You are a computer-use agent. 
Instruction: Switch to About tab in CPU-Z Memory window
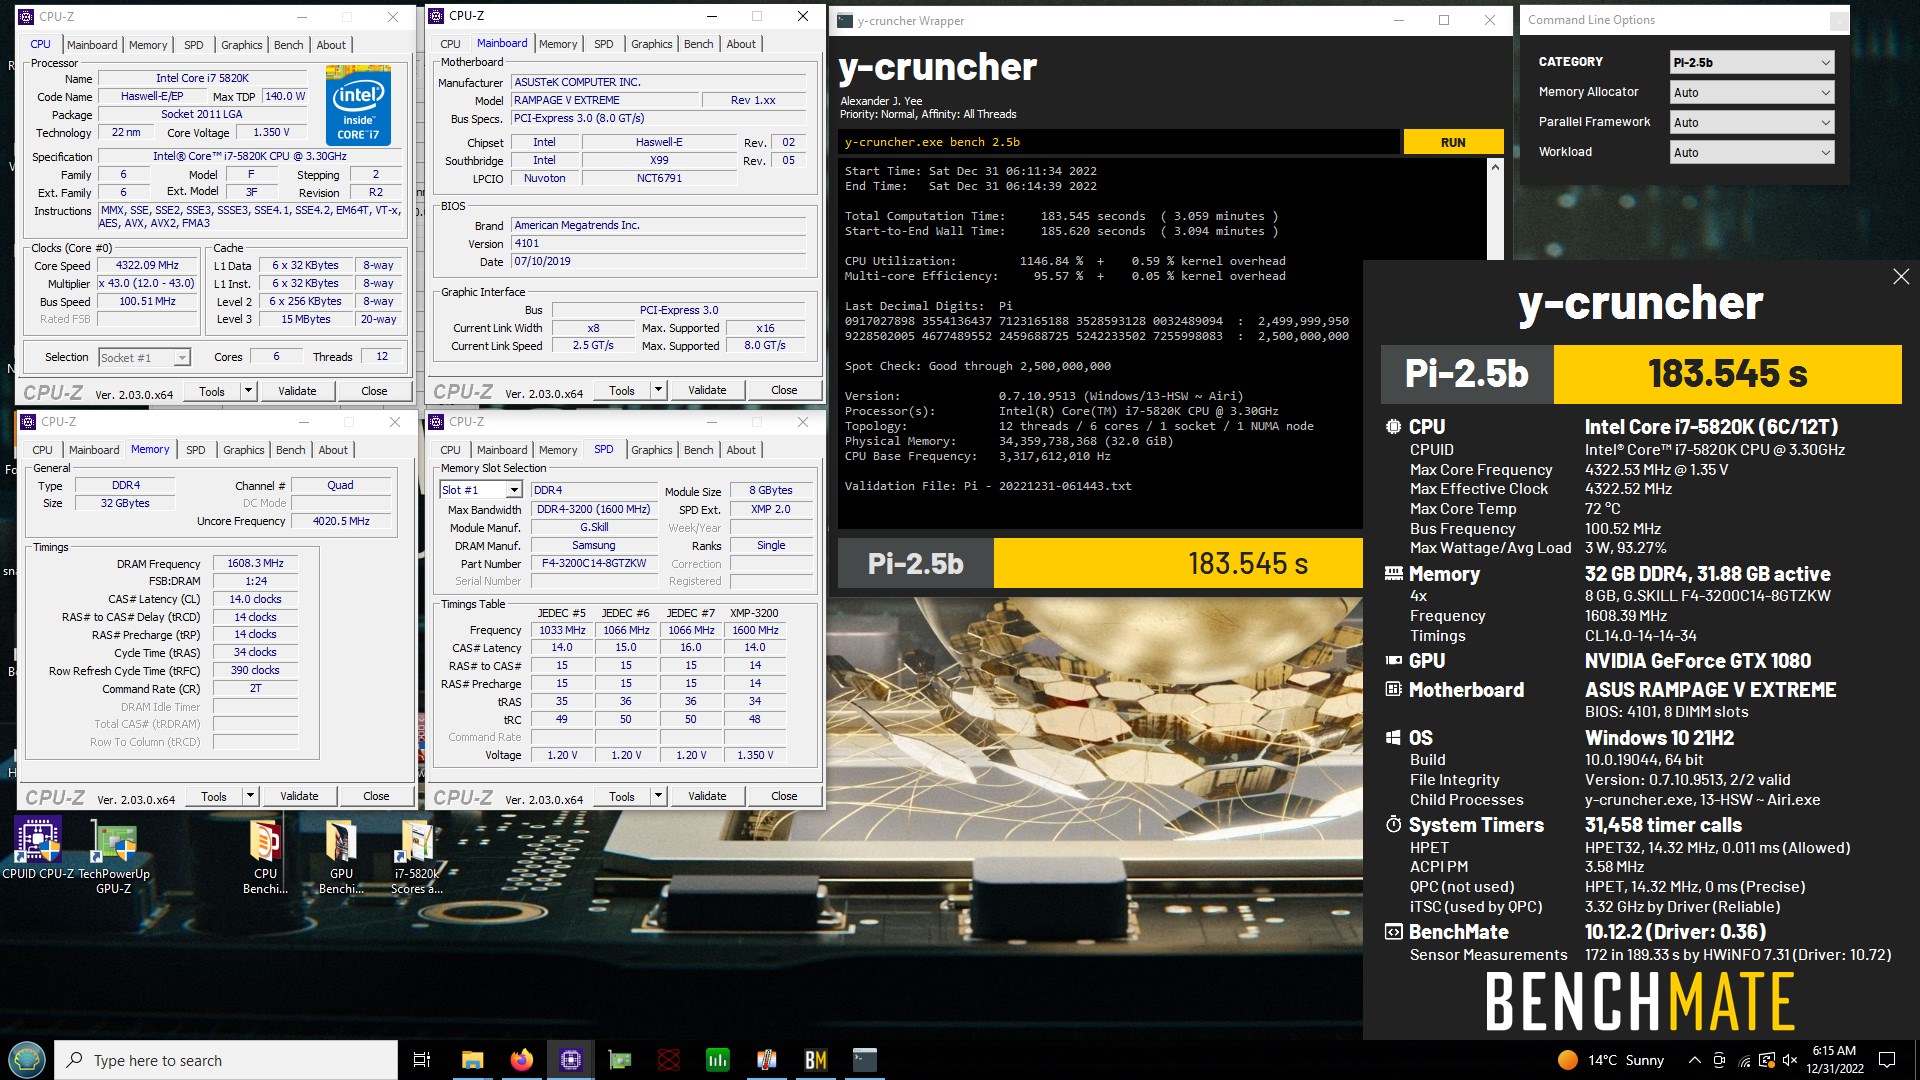[x=333, y=450]
